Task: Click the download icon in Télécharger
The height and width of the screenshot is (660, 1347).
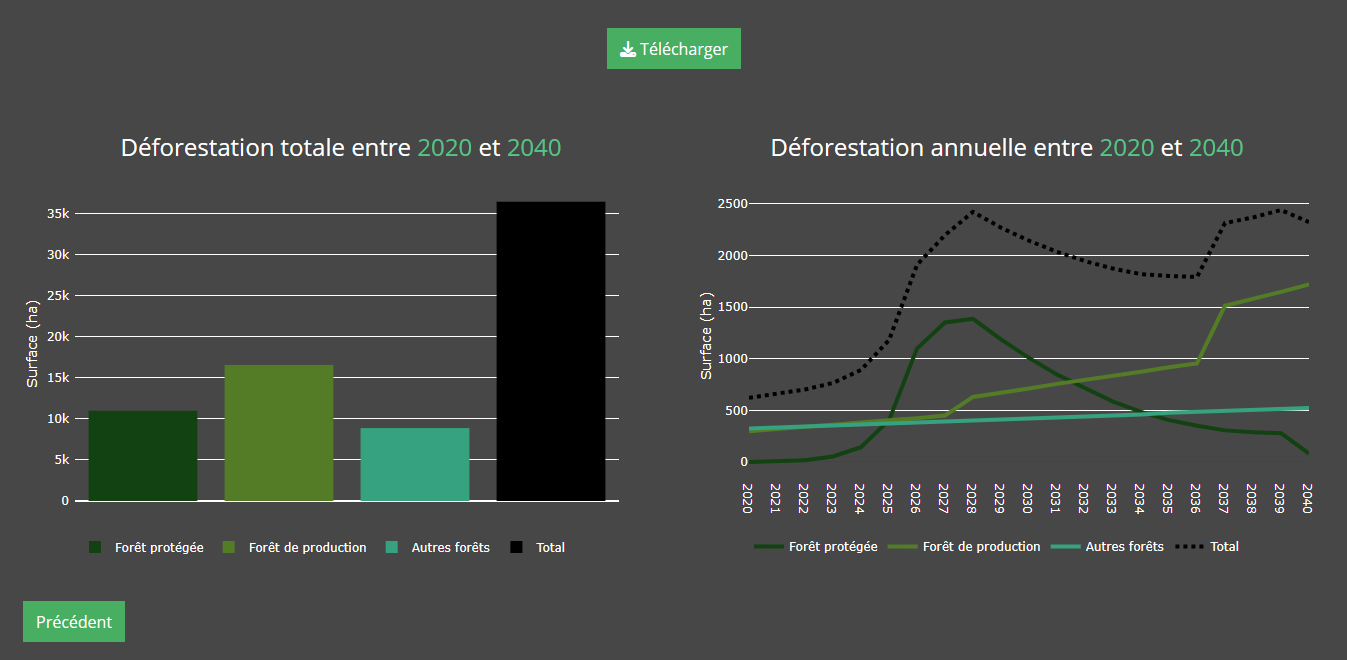Action: coord(628,50)
